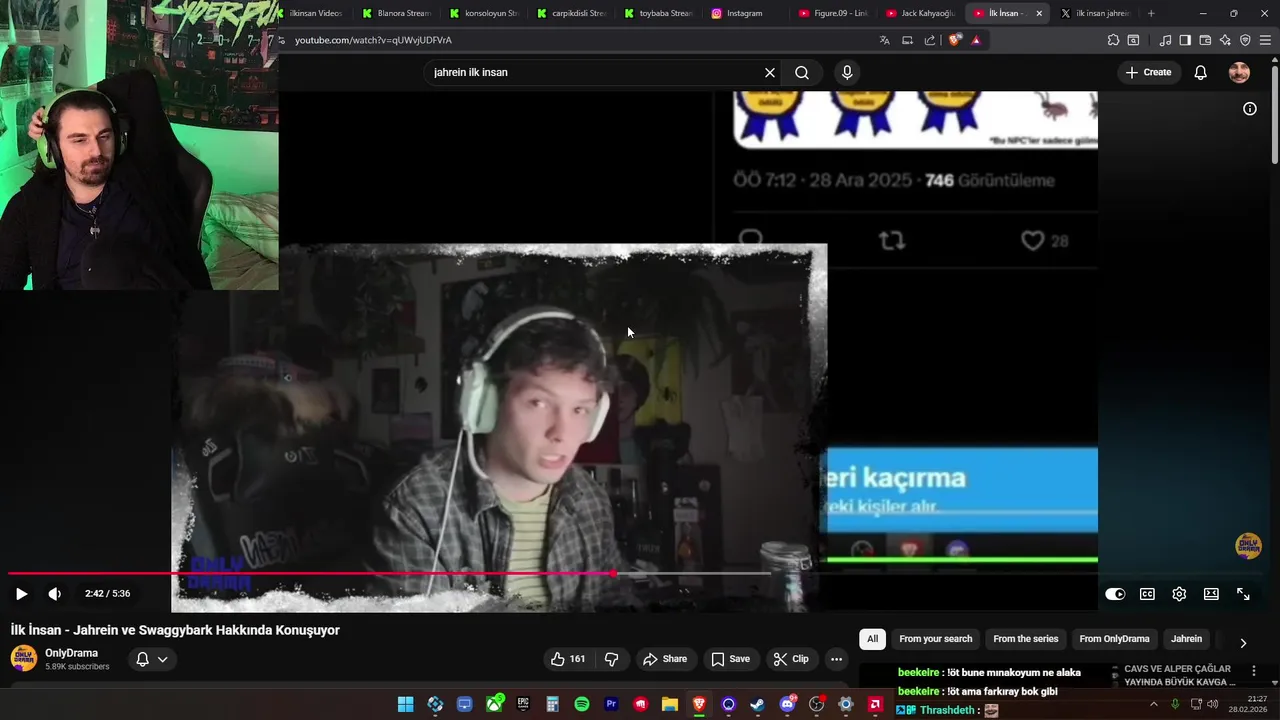Expand the subscription notification bell dropdown
Screen dimensions: 1280x720
150,659
